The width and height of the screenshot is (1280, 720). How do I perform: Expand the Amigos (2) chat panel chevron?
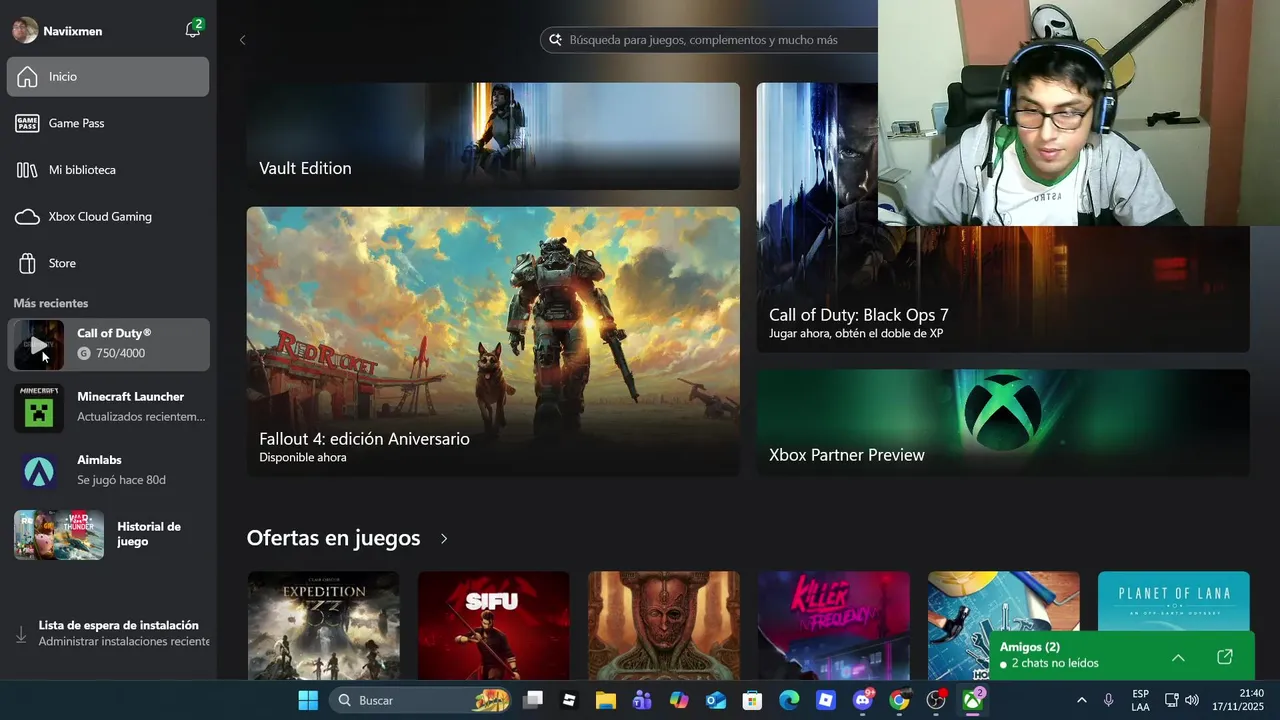tap(1178, 657)
